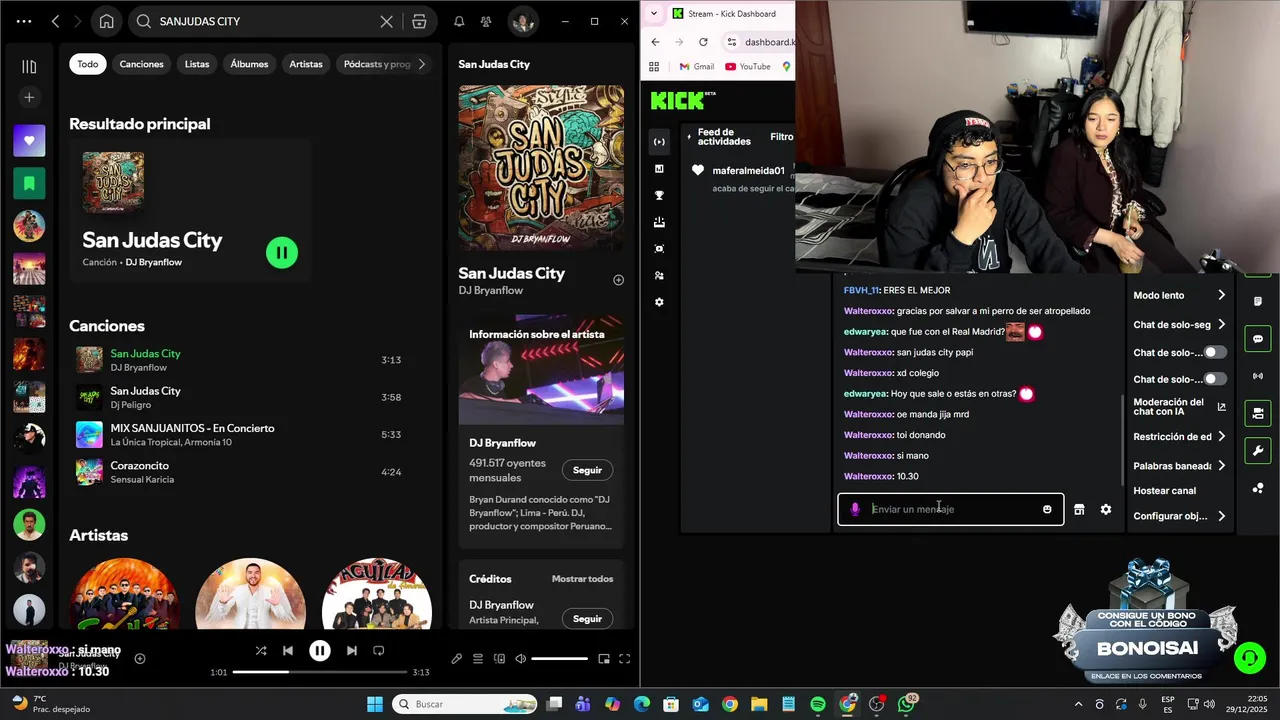This screenshot has width=1280, height=720.
Task: Expand Restricción de edad option
Action: pos(1179,437)
